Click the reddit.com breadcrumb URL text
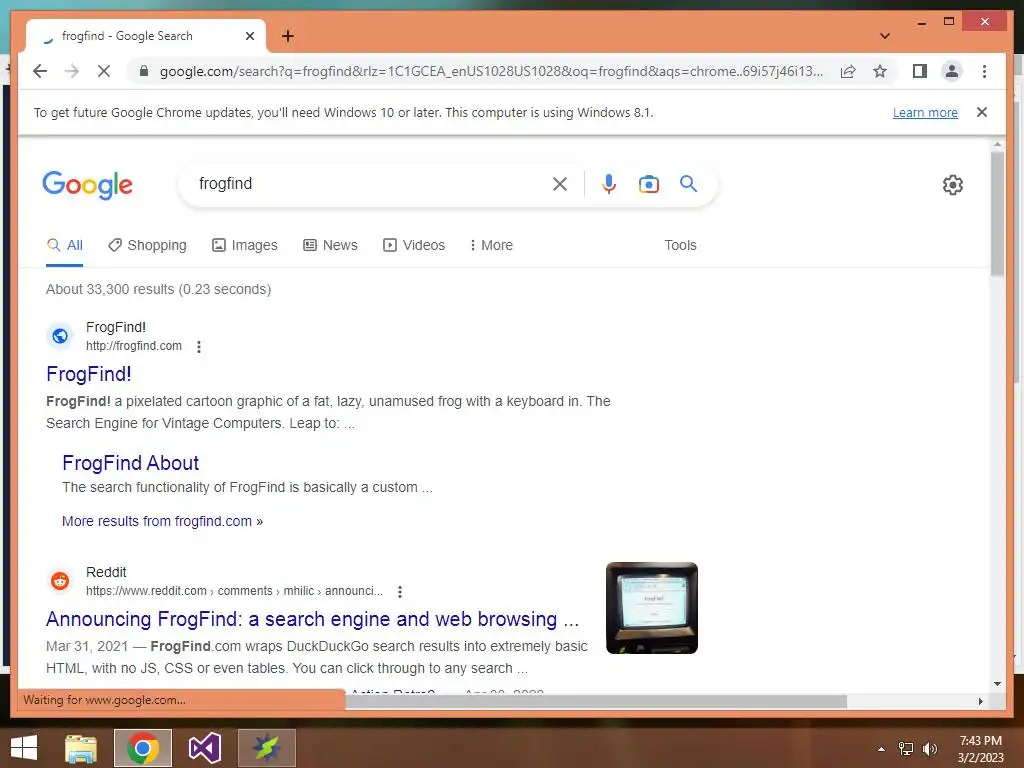The width and height of the screenshot is (1024, 768). click(x=234, y=591)
